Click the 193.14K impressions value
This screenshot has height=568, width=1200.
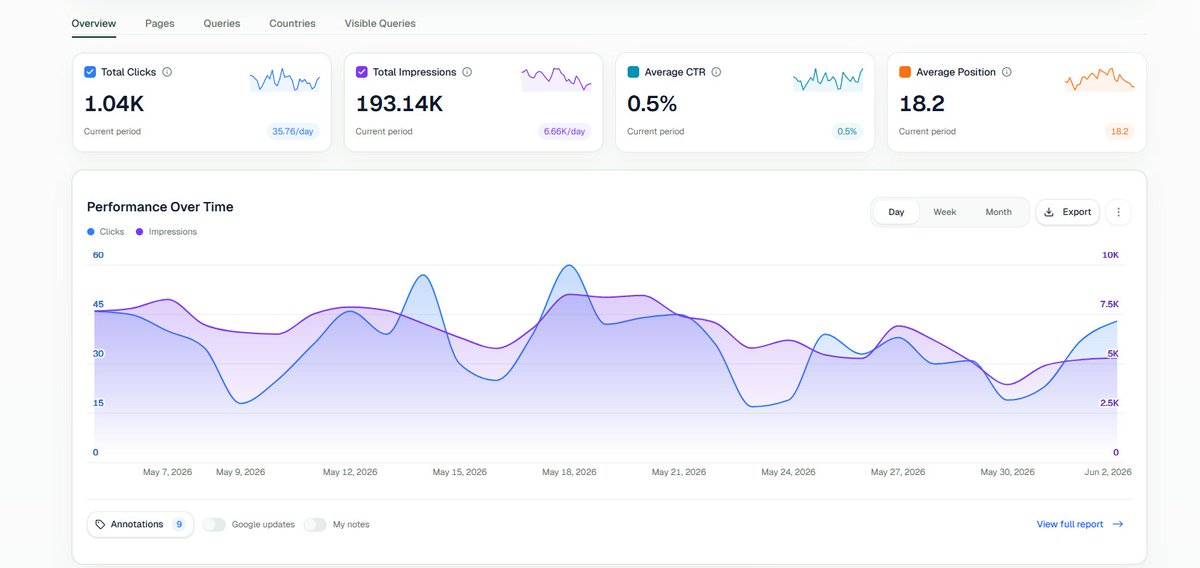[x=400, y=103]
